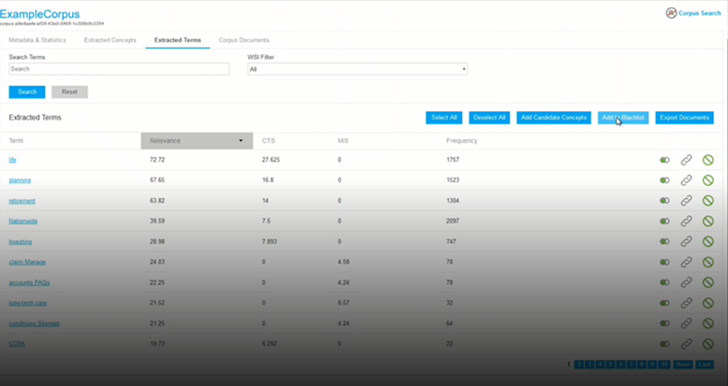The height and width of the screenshot is (386, 728).
Task: Open the WSI Filter dropdown
Action: [x=357, y=69]
